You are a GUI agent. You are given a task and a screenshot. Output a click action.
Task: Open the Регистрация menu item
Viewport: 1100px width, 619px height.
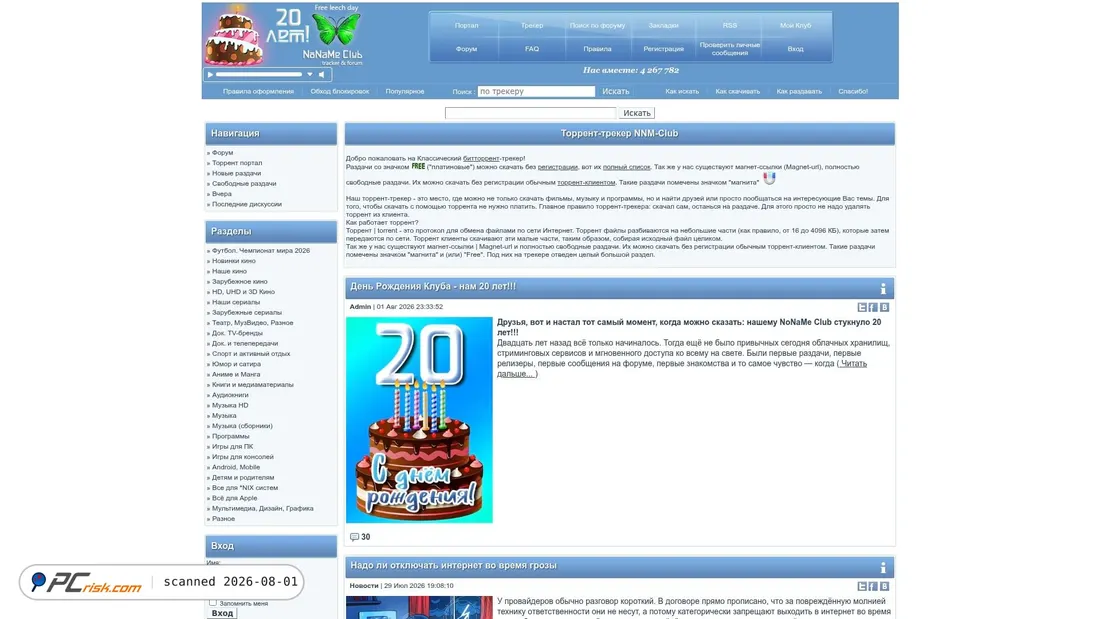click(x=663, y=49)
